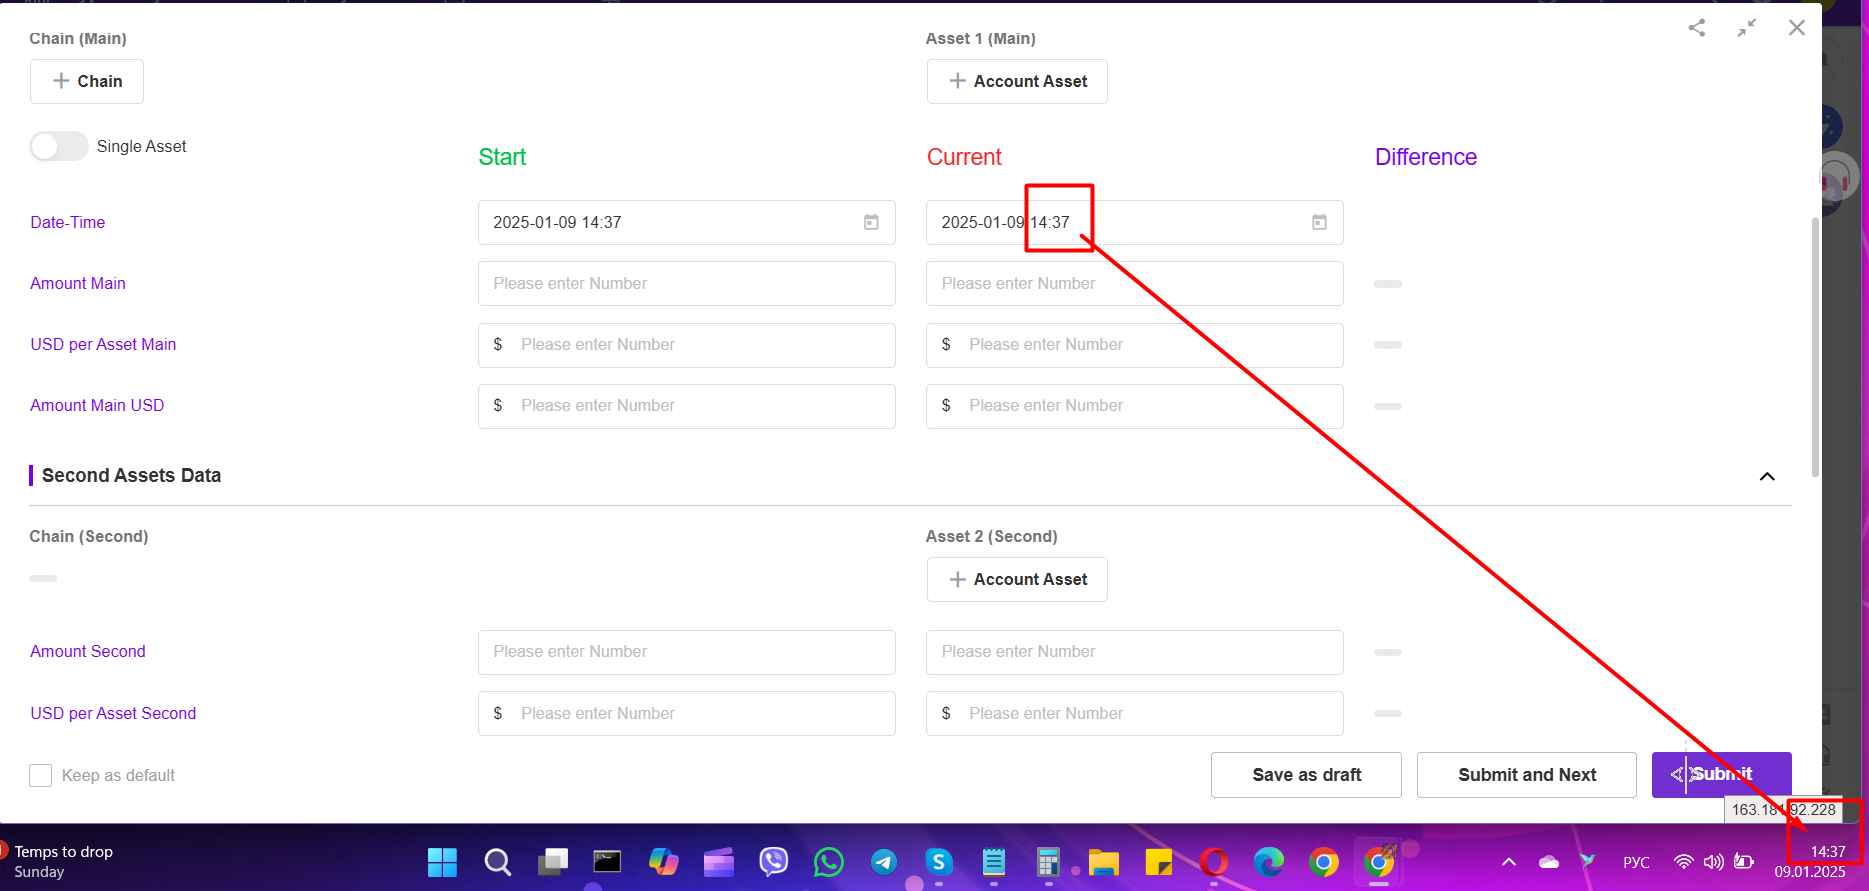
Task: Add Account Asset for Asset 2 (Second)
Action: click(x=1017, y=579)
